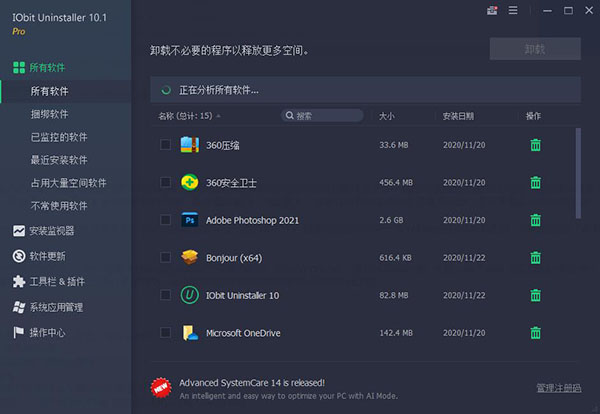Click the 360压缩 program name
This screenshot has width=600, height=414.
(223, 145)
